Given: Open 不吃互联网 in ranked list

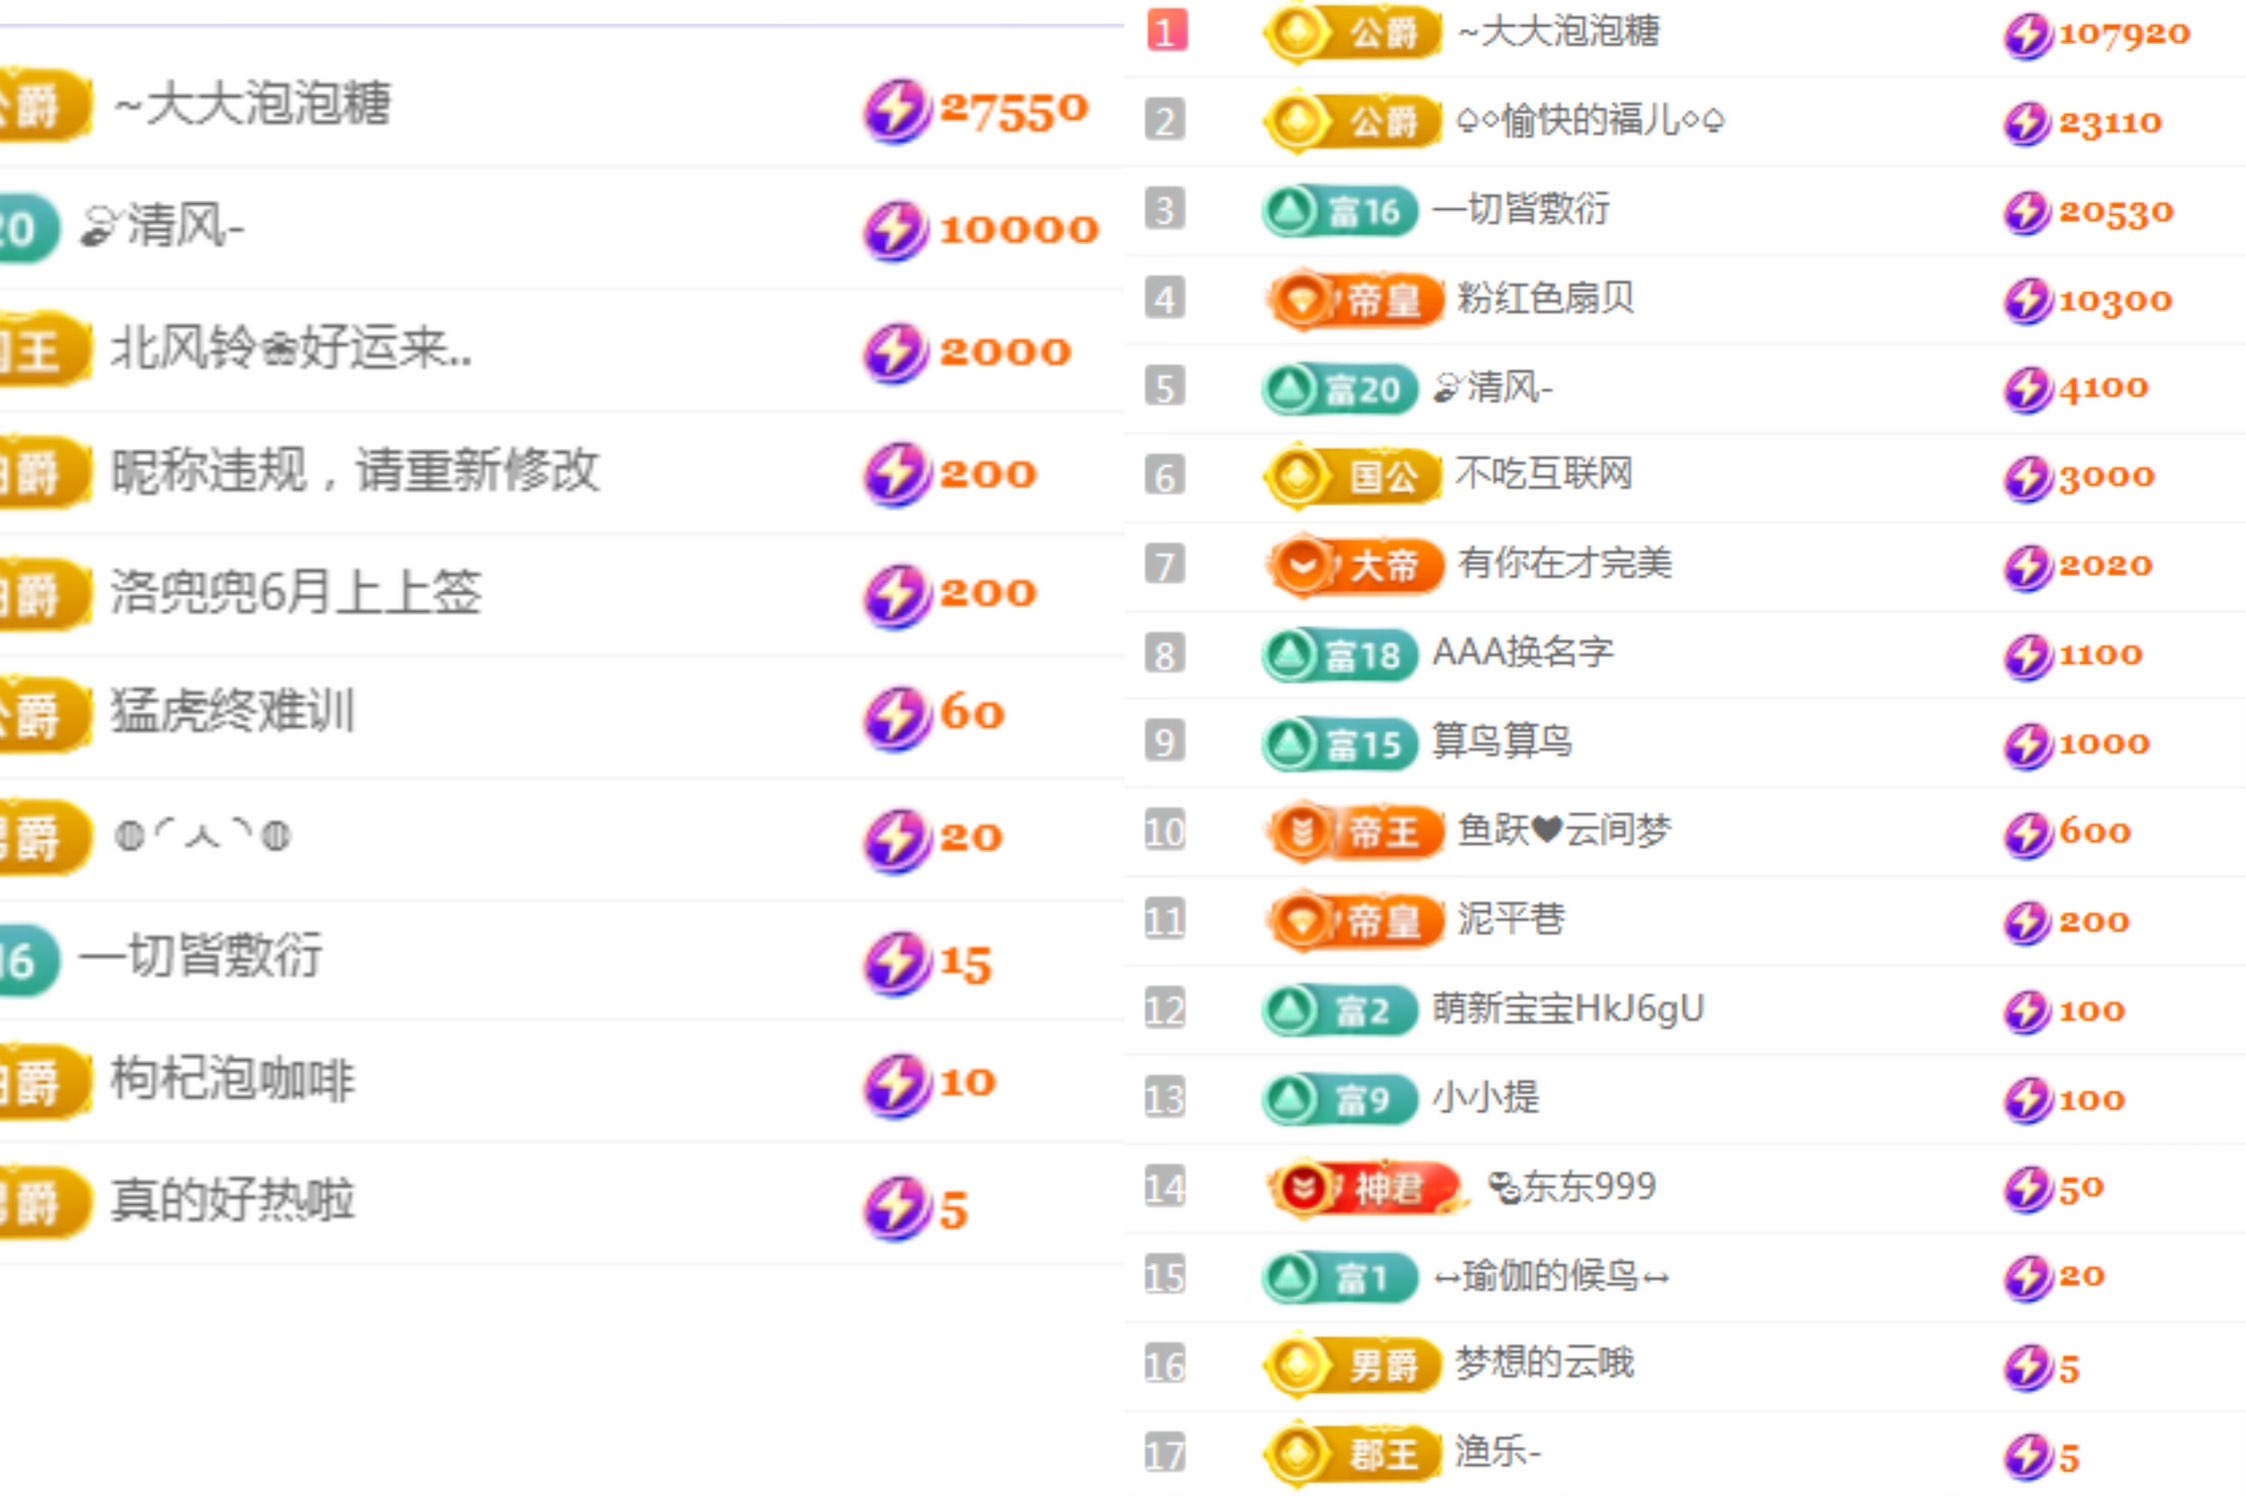Looking at the screenshot, I should point(1544,474).
